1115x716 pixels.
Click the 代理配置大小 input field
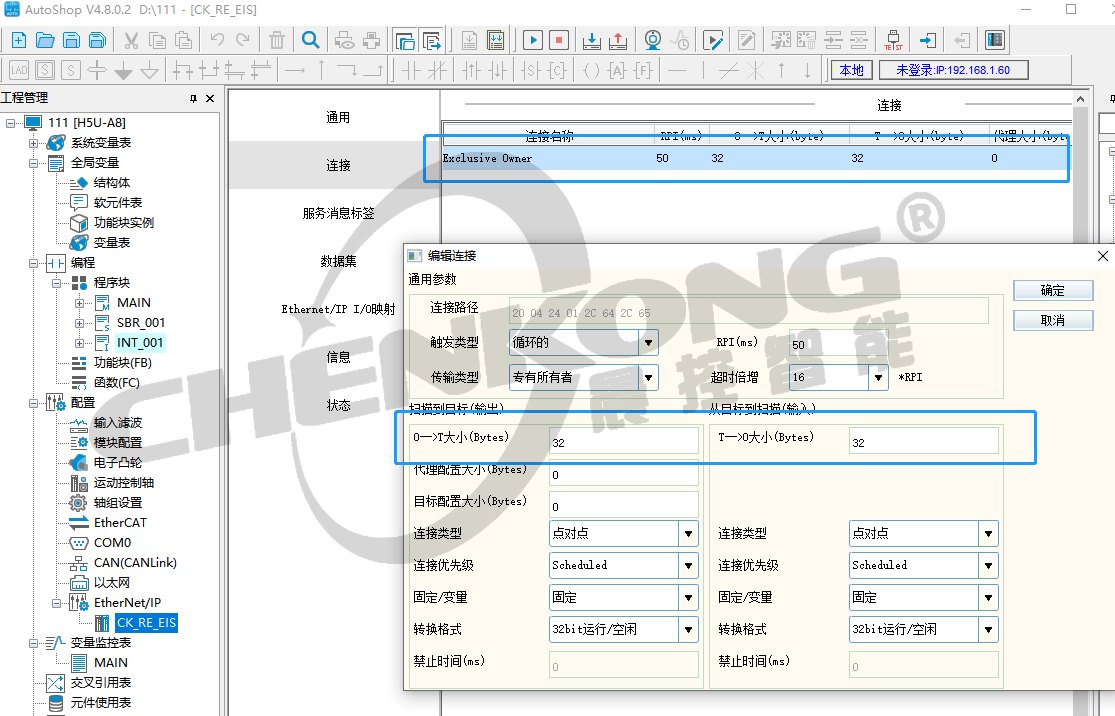click(x=624, y=474)
